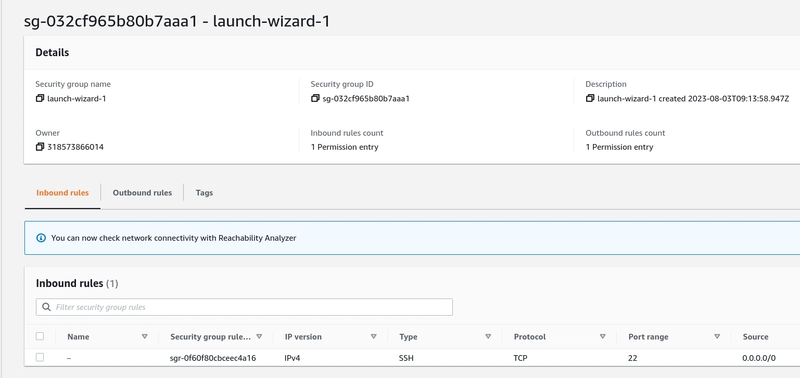Click the Protocol column header label
The width and height of the screenshot is (800, 378).
530,337
